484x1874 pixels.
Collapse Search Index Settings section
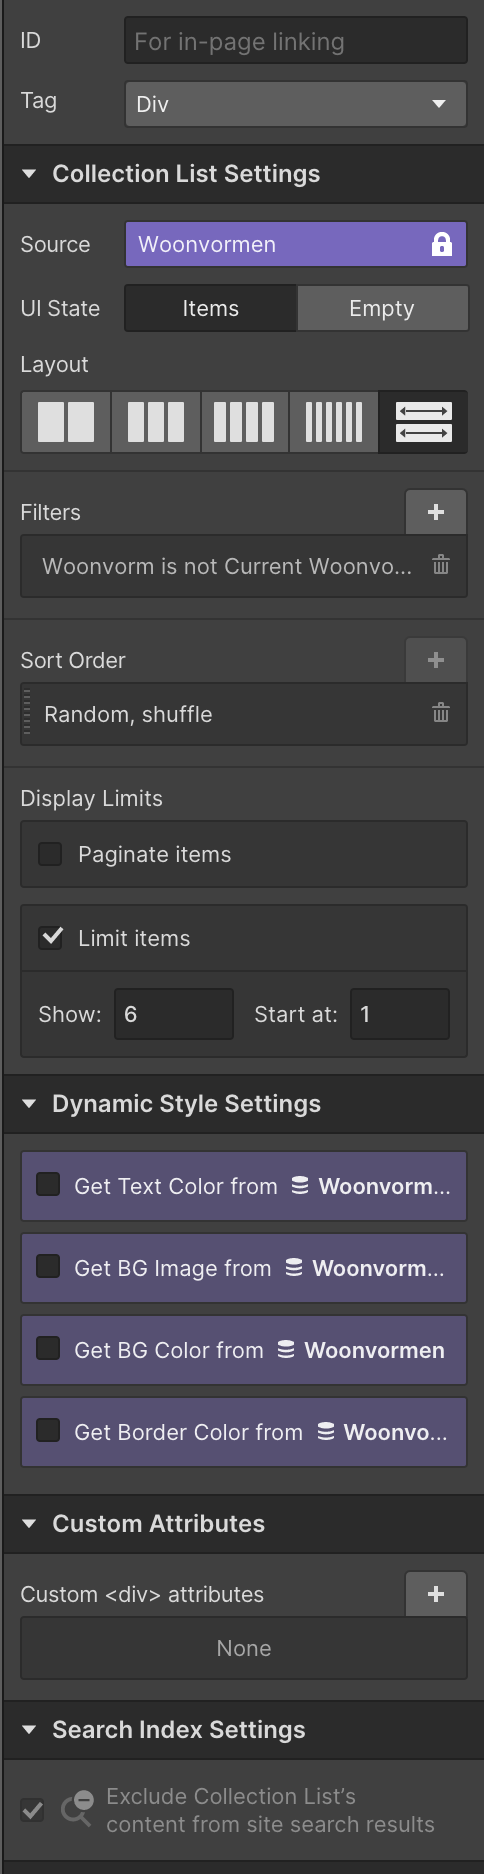(29, 1730)
